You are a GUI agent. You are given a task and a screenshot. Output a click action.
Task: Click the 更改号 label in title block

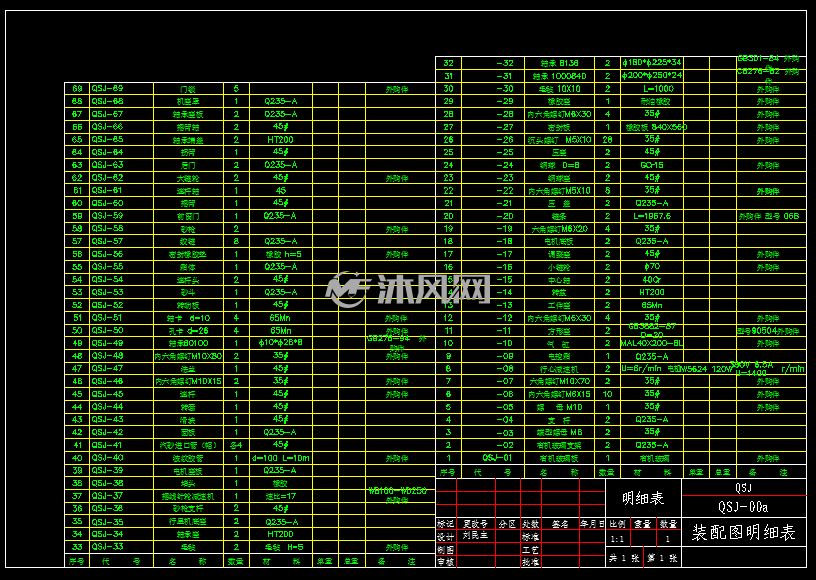(x=475, y=524)
